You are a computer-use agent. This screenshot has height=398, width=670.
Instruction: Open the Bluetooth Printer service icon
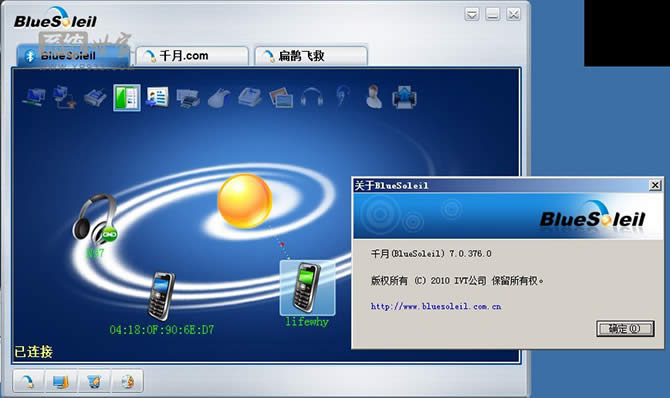point(188,98)
